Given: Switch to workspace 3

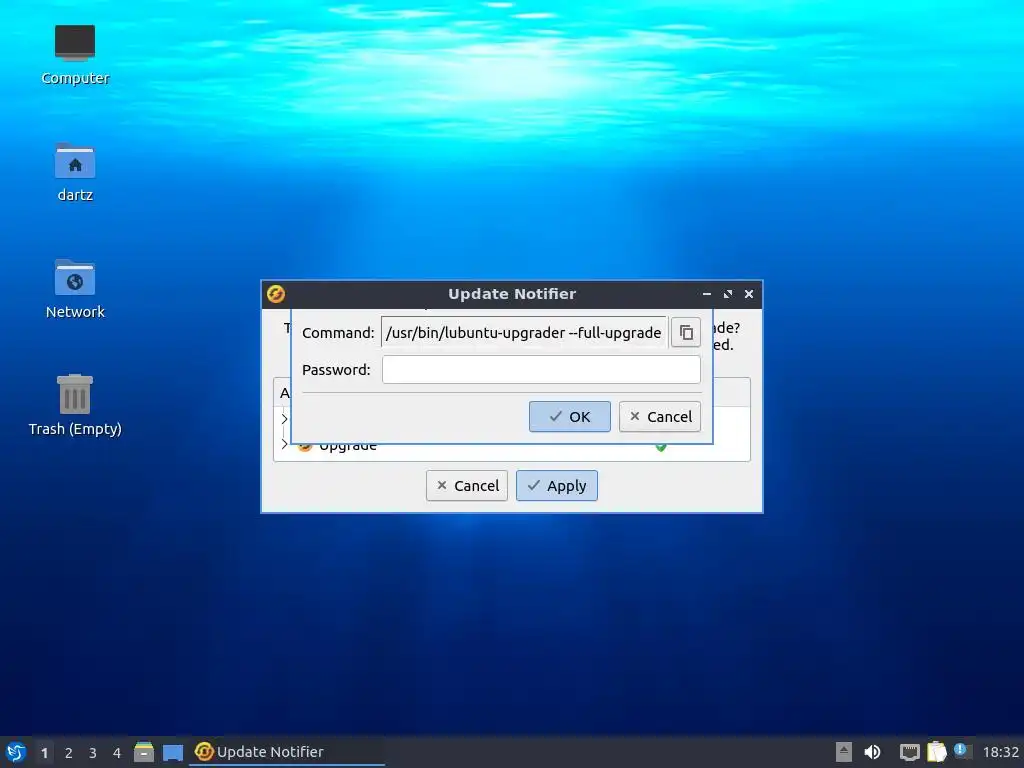Looking at the screenshot, I should 93,753.
